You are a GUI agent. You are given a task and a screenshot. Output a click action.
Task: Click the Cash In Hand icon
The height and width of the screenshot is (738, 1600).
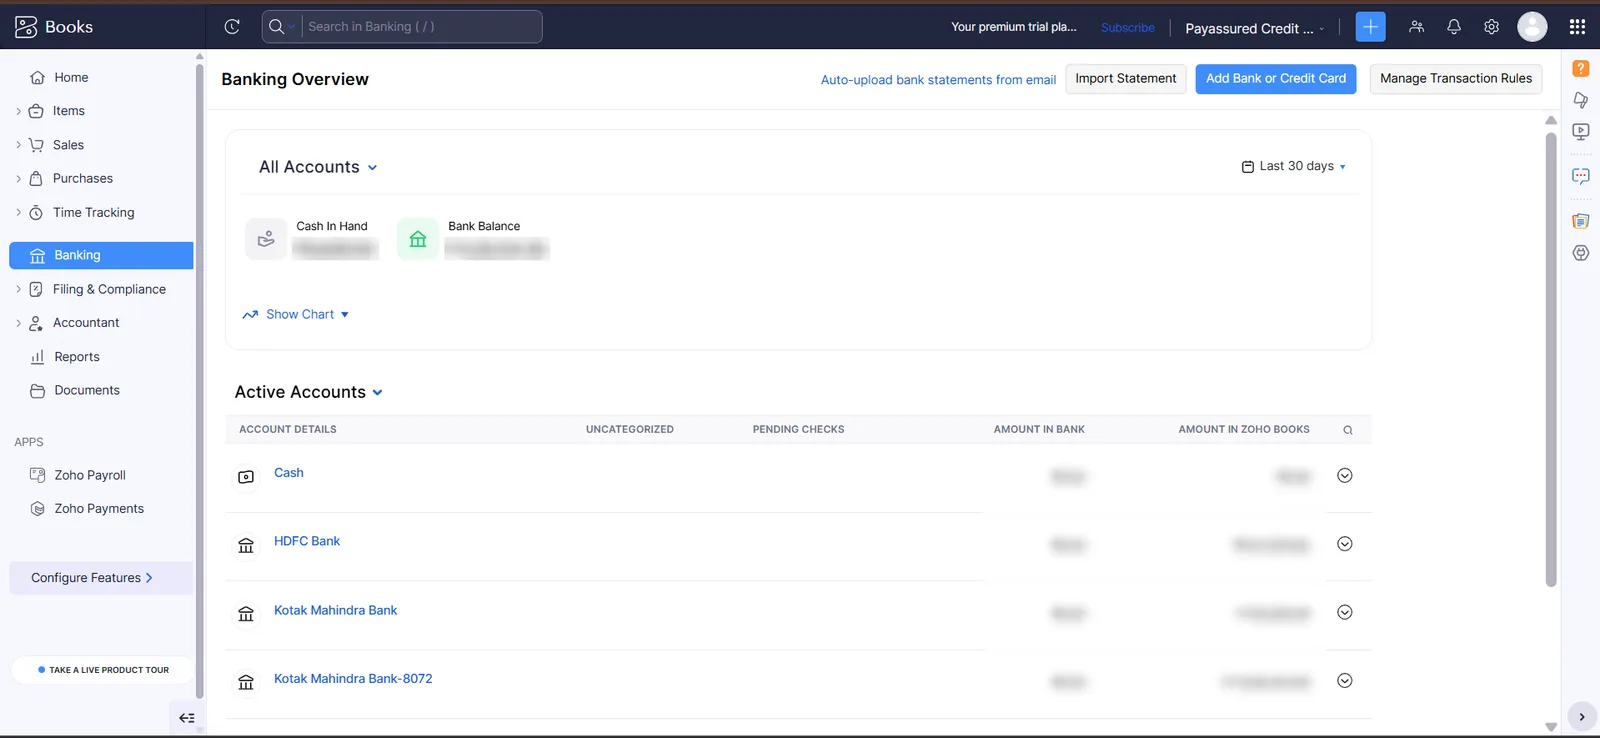(266, 239)
